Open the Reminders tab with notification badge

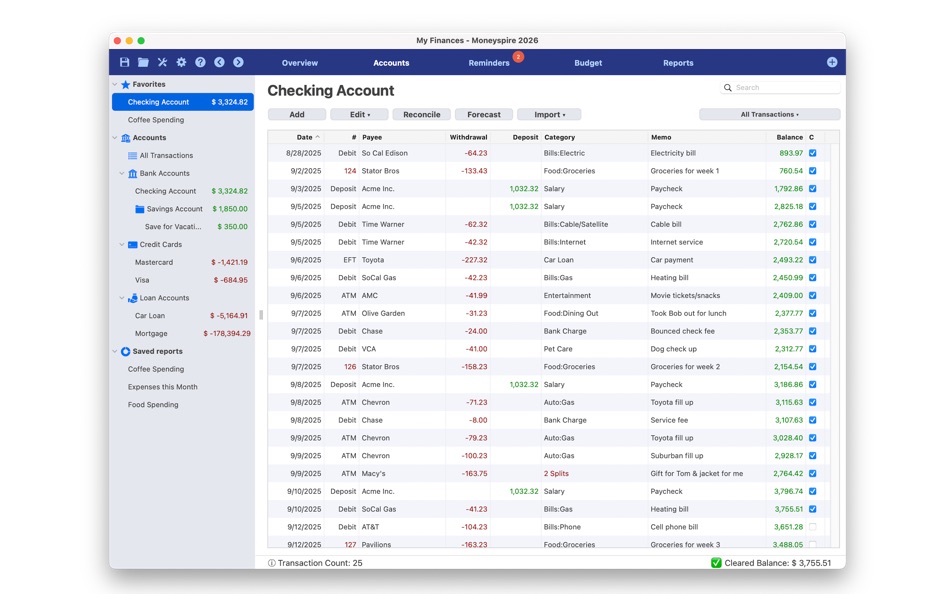489,62
